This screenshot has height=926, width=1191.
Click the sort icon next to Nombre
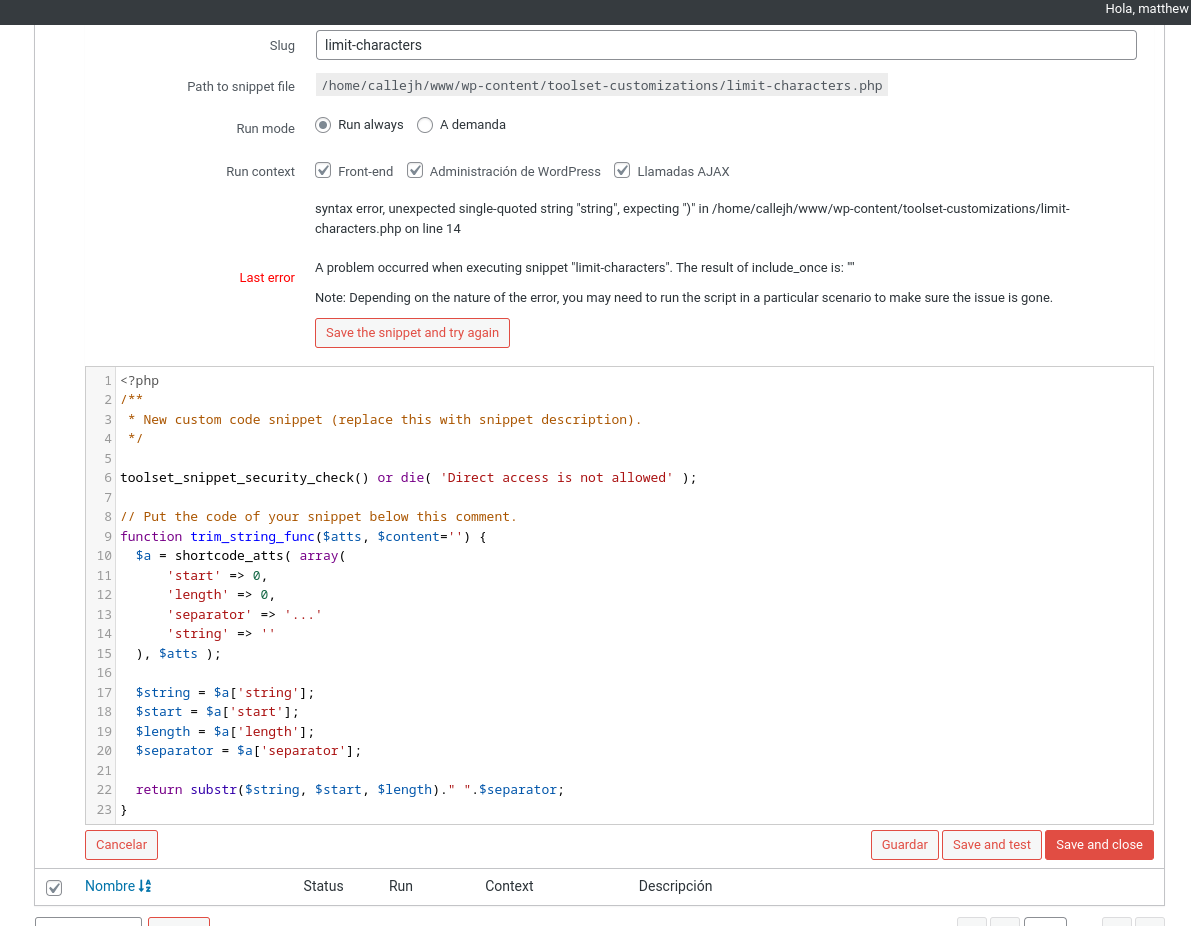pyautogui.click(x=145, y=886)
